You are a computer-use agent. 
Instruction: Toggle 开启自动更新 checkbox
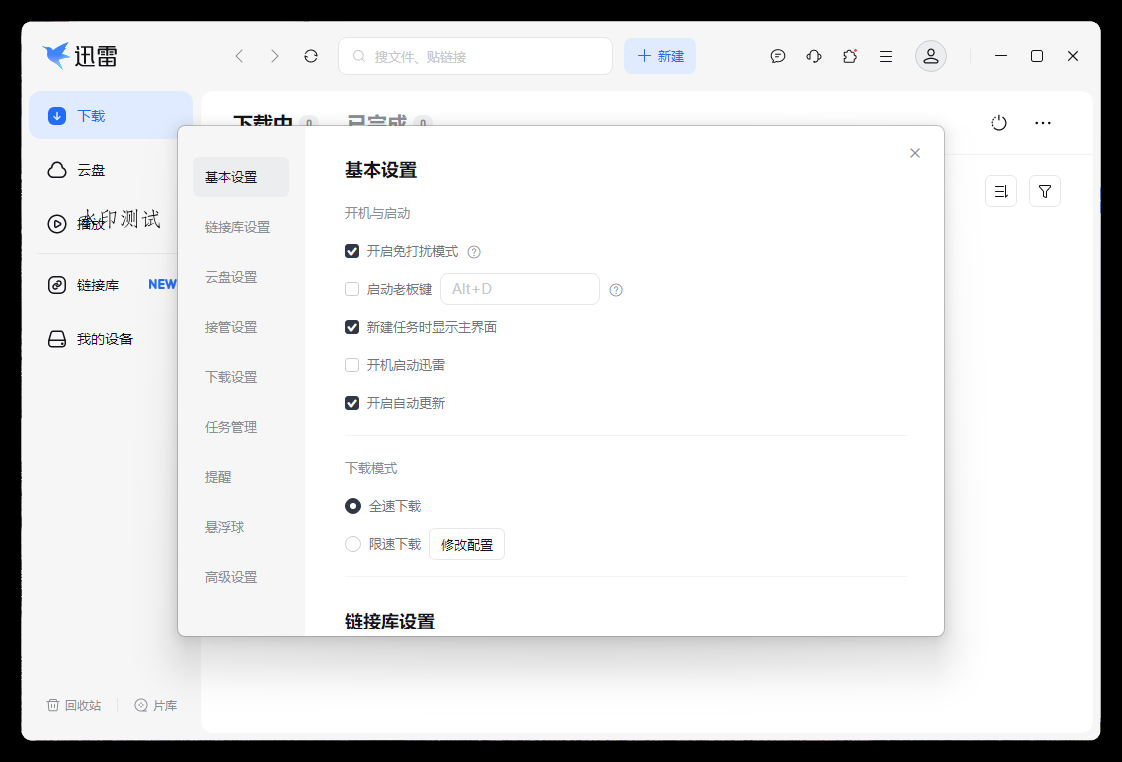pyautogui.click(x=352, y=403)
